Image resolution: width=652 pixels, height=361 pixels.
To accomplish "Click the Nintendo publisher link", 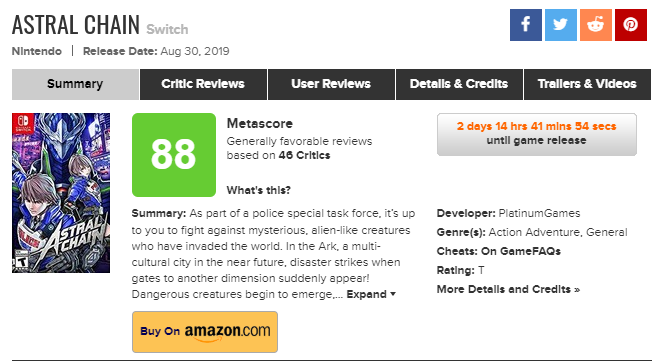I will pos(37,52).
